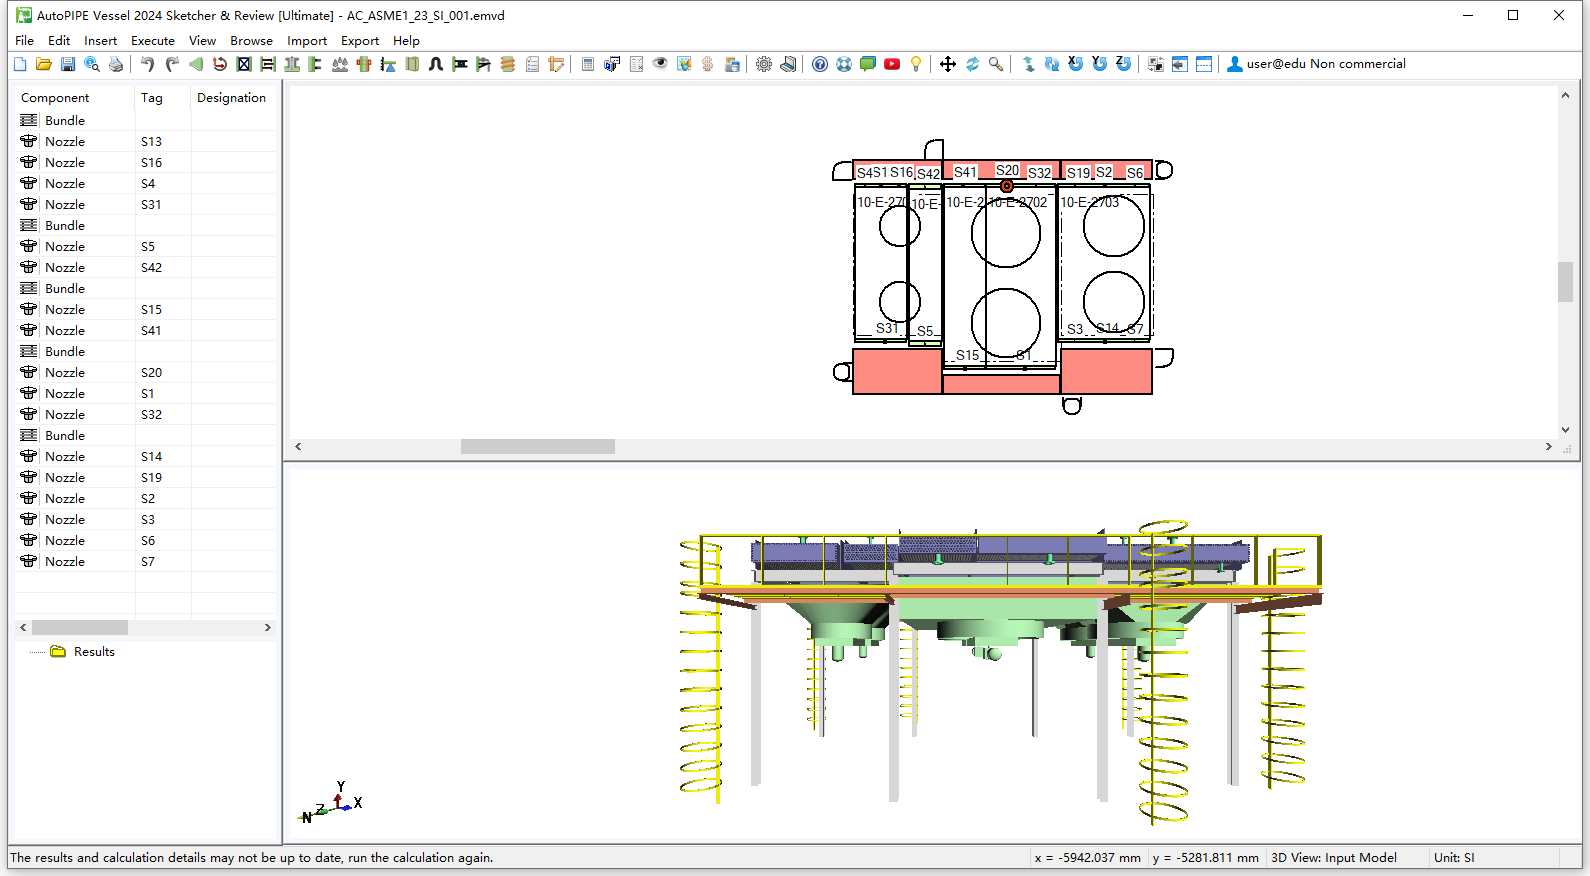
Task: Click the Tag column header
Action: pyautogui.click(x=163, y=98)
